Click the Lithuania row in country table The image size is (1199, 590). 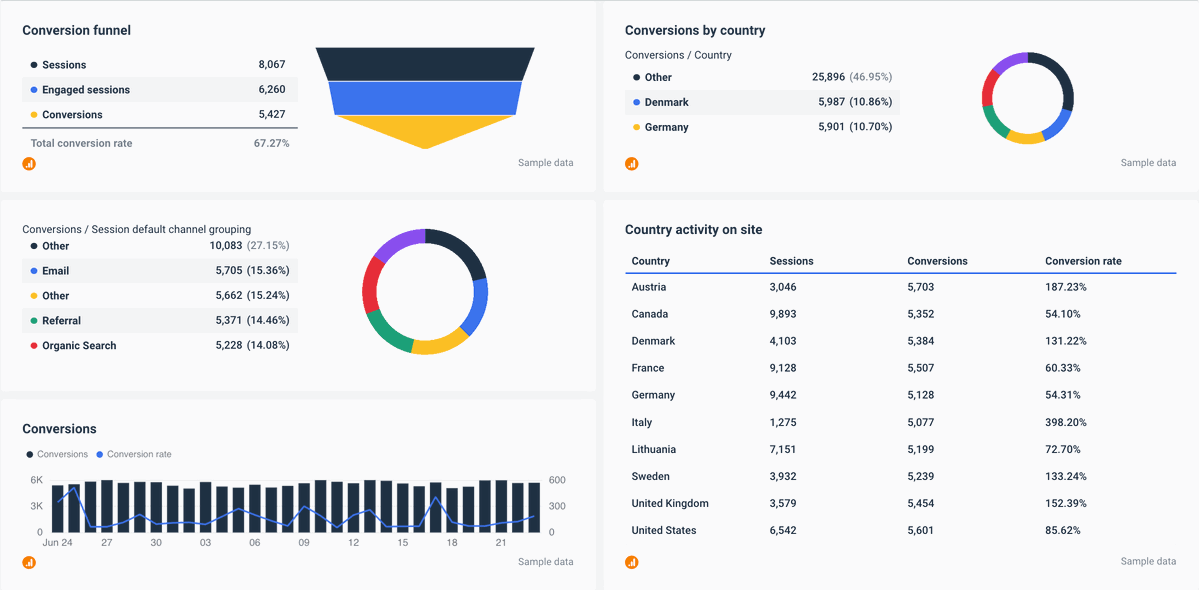coord(901,449)
